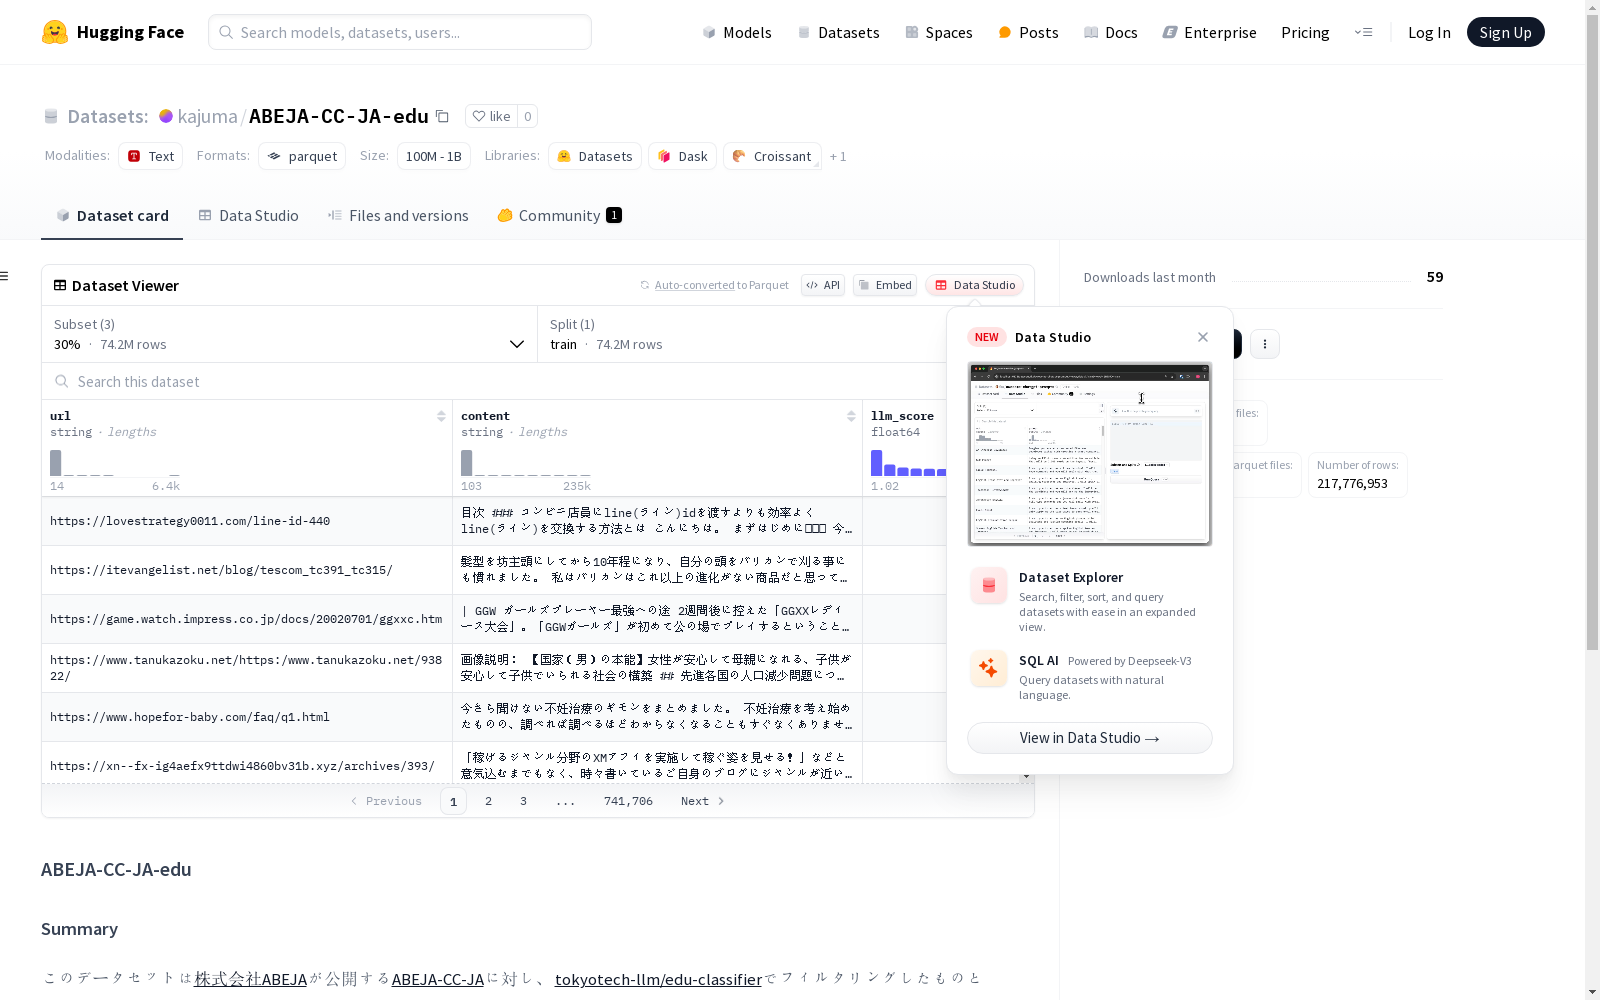Click the search magnifier in dataset search

62,381
